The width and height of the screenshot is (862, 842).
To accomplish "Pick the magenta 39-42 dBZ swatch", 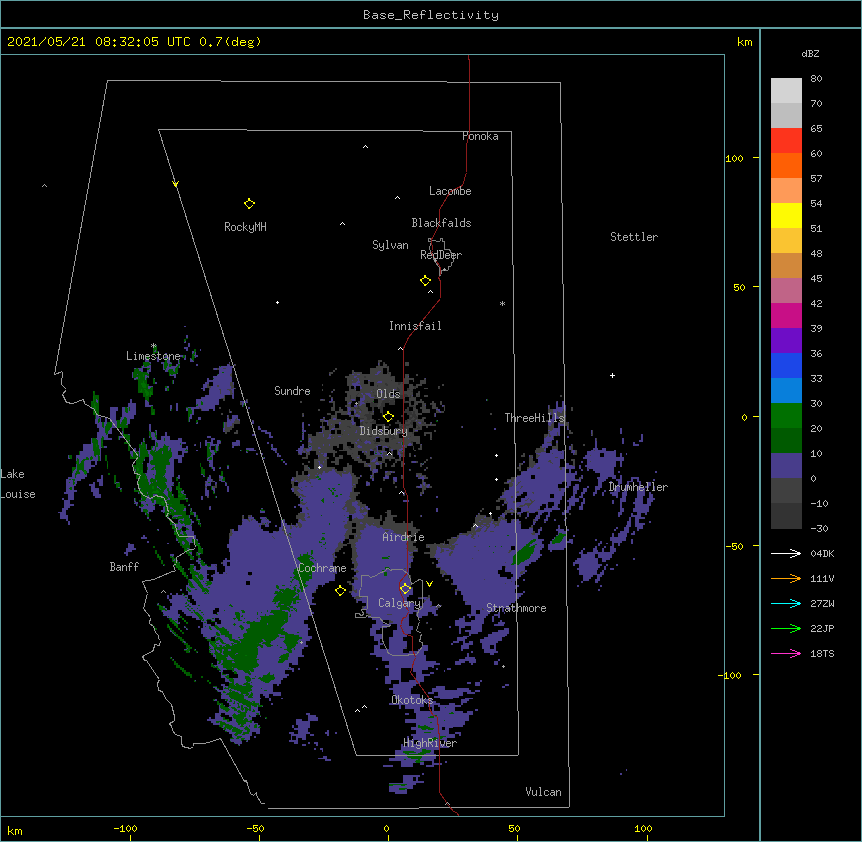I will (x=786, y=316).
